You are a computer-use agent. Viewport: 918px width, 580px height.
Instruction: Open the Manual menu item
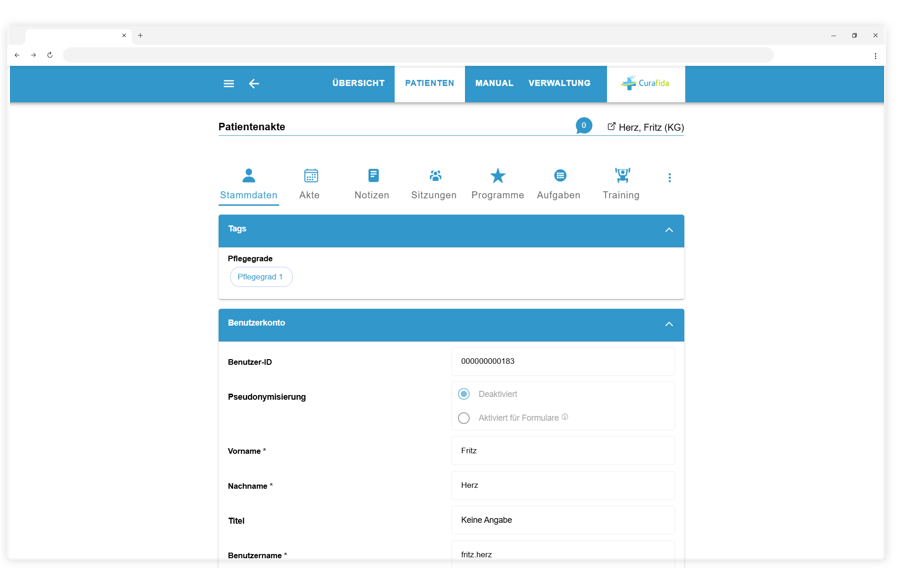[x=494, y=83]
